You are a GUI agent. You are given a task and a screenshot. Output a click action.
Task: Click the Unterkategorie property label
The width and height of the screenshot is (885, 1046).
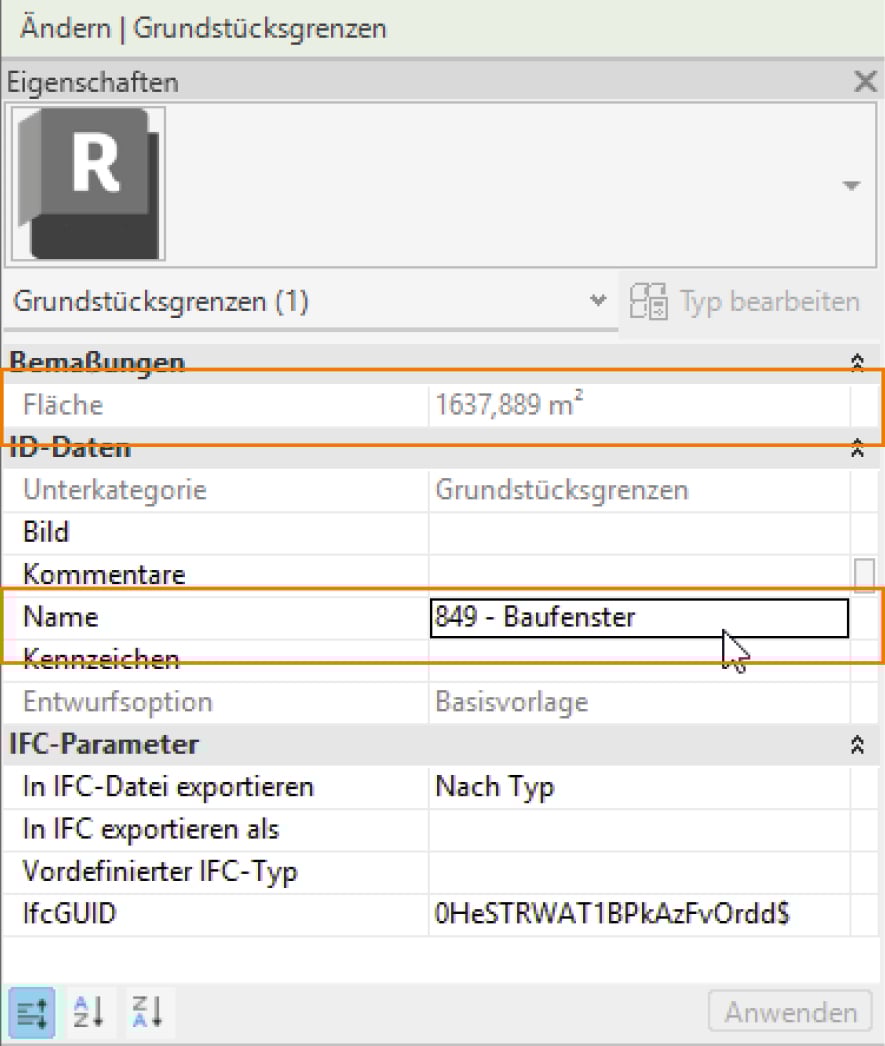tap(115, 490)
